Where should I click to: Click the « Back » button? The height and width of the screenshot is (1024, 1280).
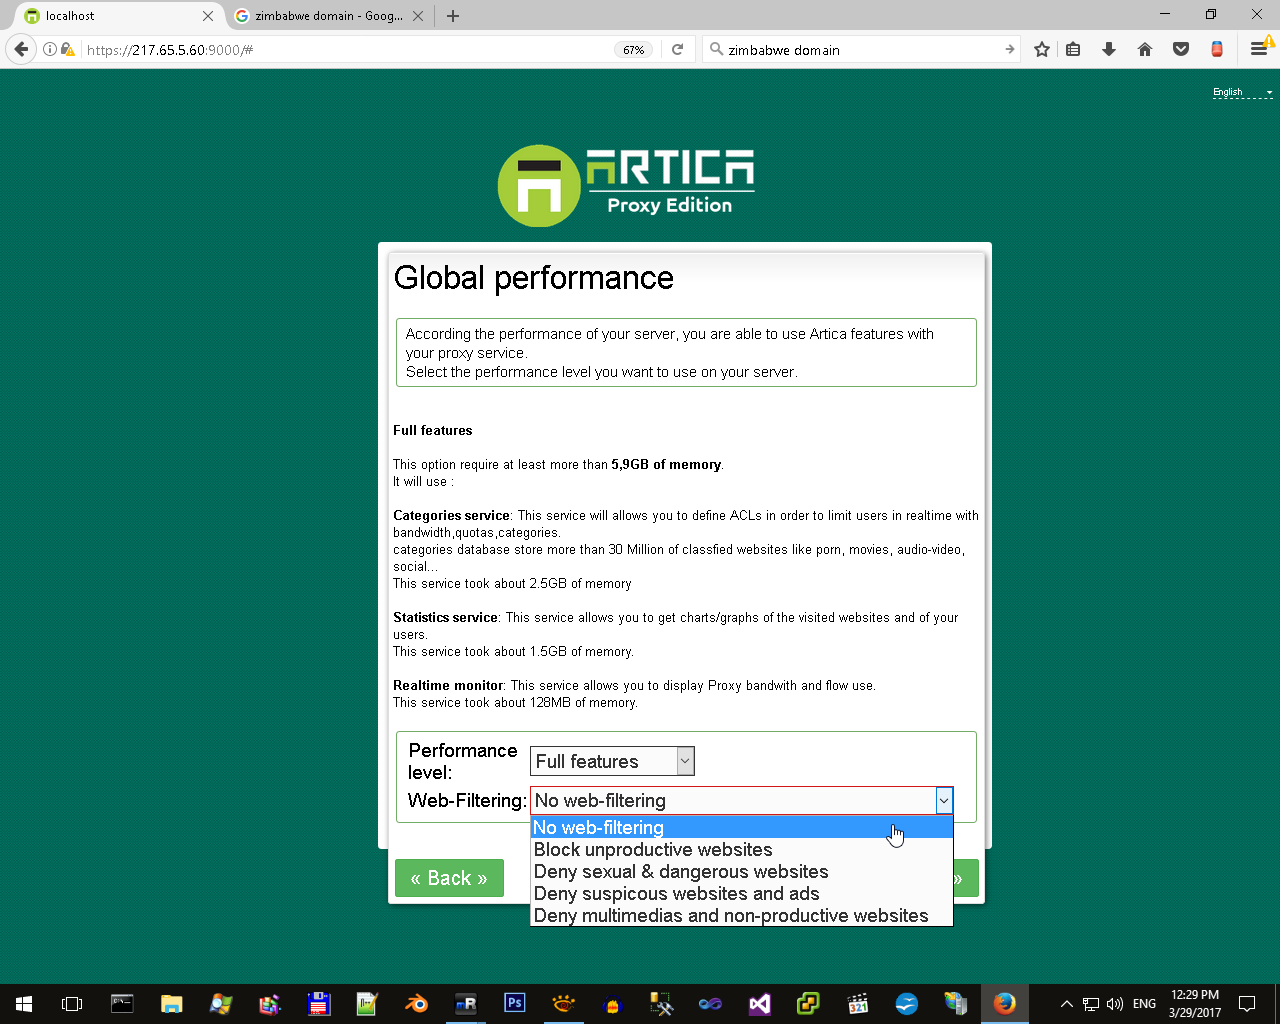tap(449, 878)
